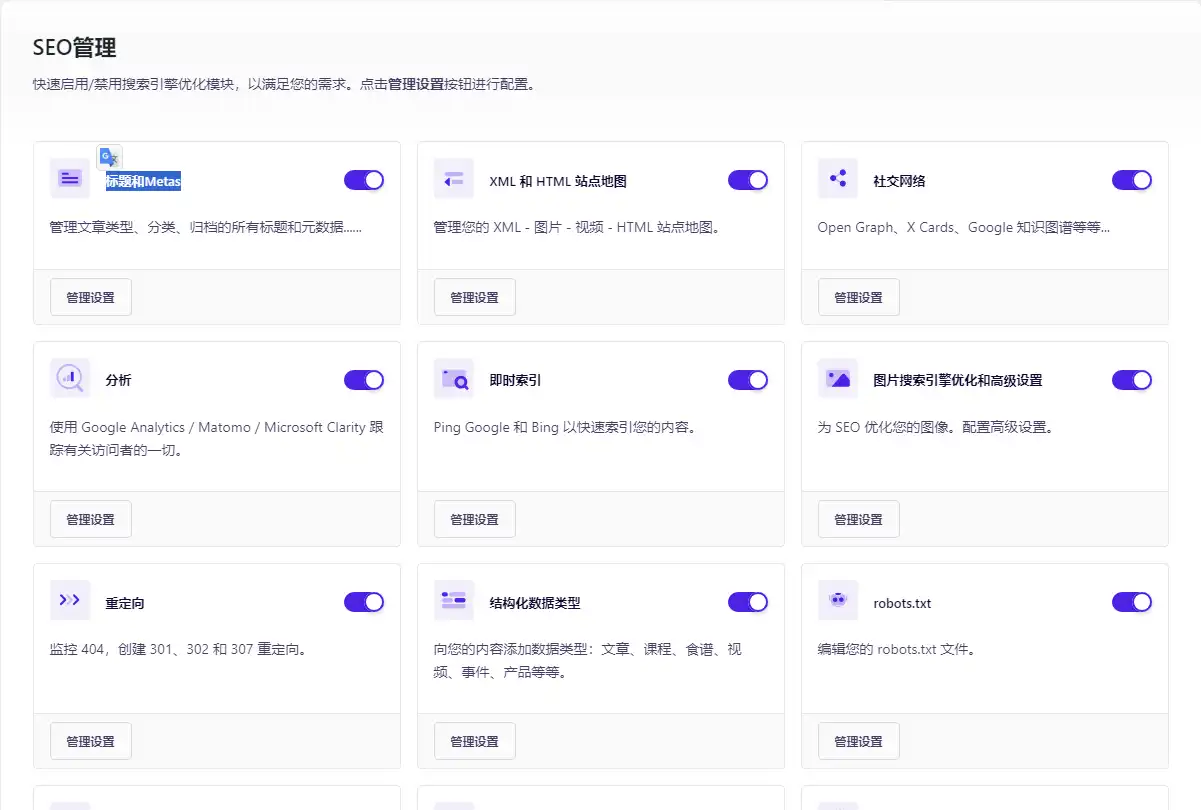Screen dimensions: 1201x810
Task: Click the 标题和Metas card icon
Action: point(68,178)
